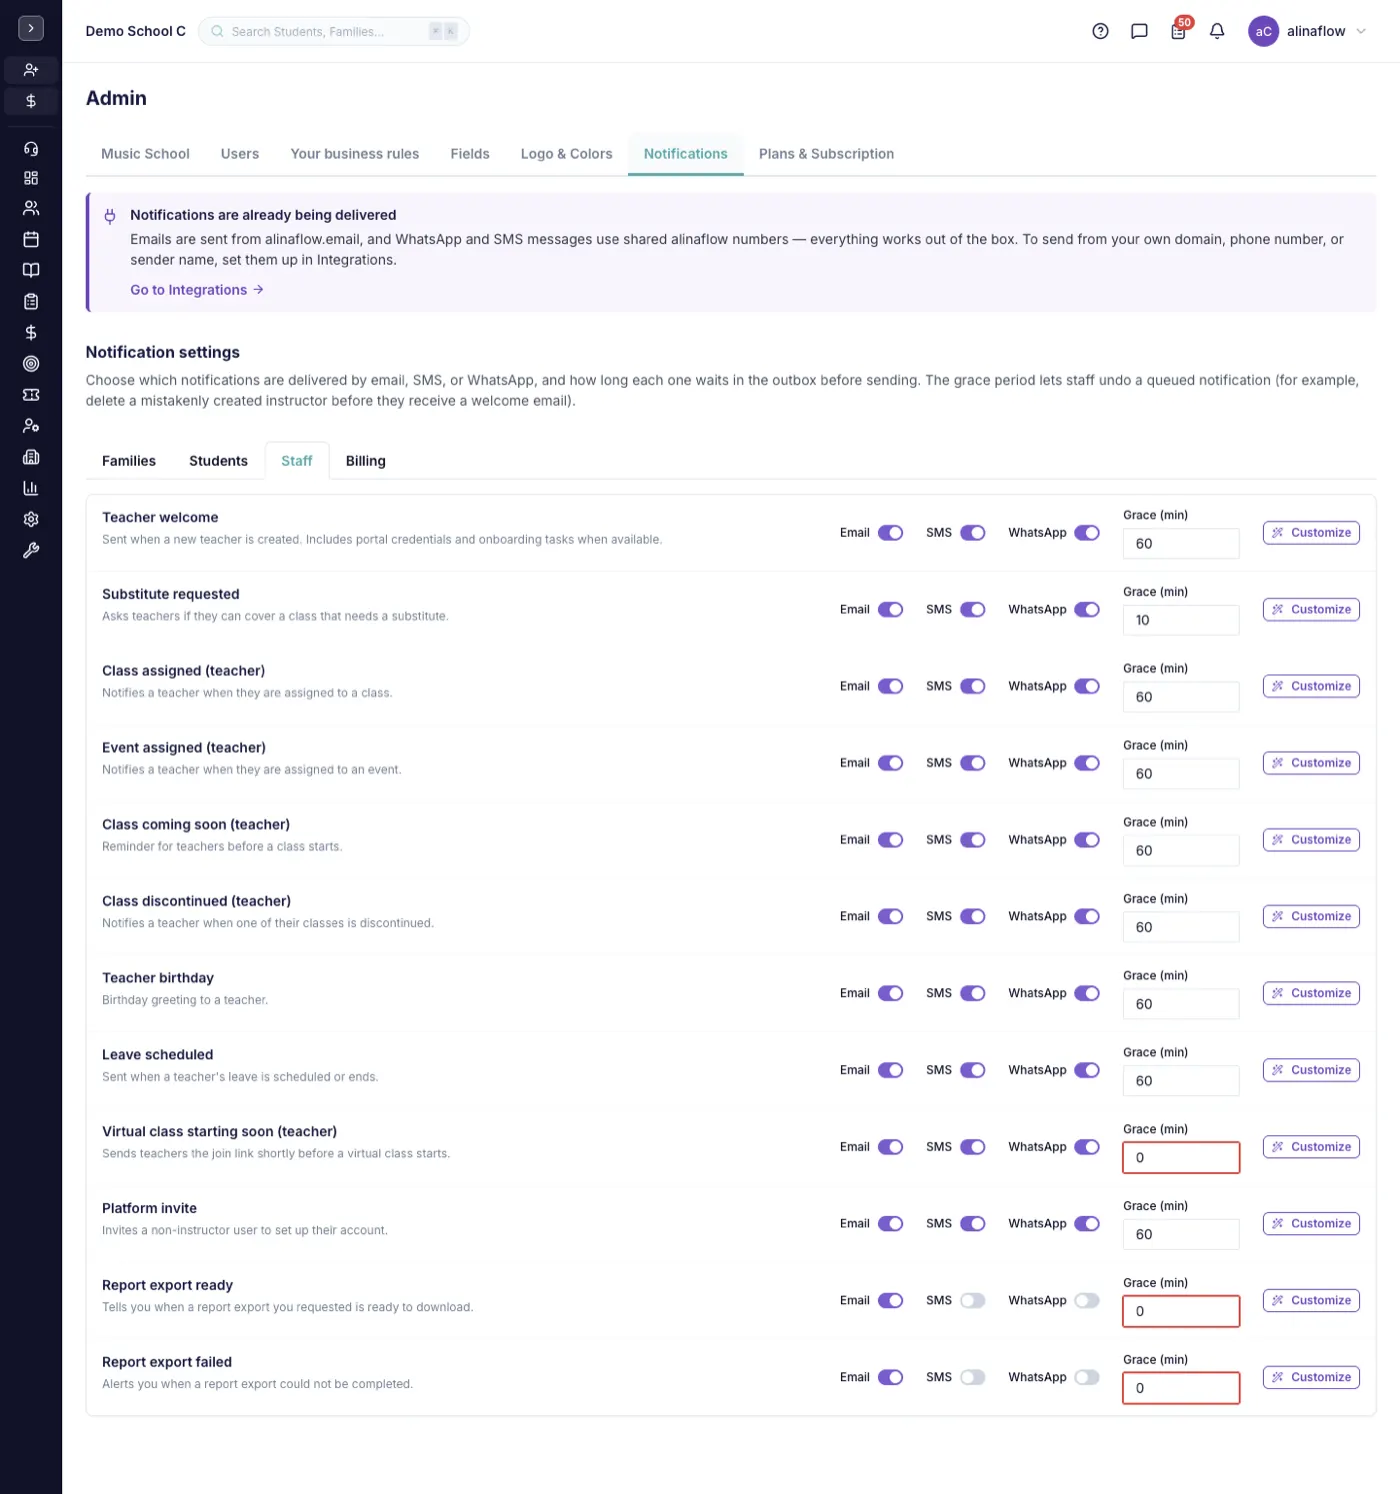Select the Billing notification tab
The image size is (1400, 1494).
[x=366, y=461]
